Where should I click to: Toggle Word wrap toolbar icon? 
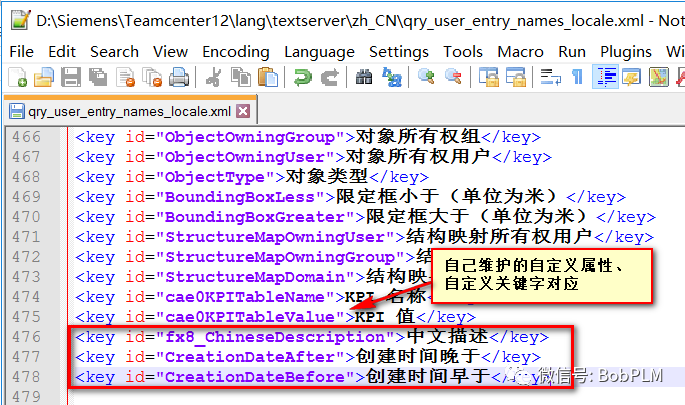550,77
